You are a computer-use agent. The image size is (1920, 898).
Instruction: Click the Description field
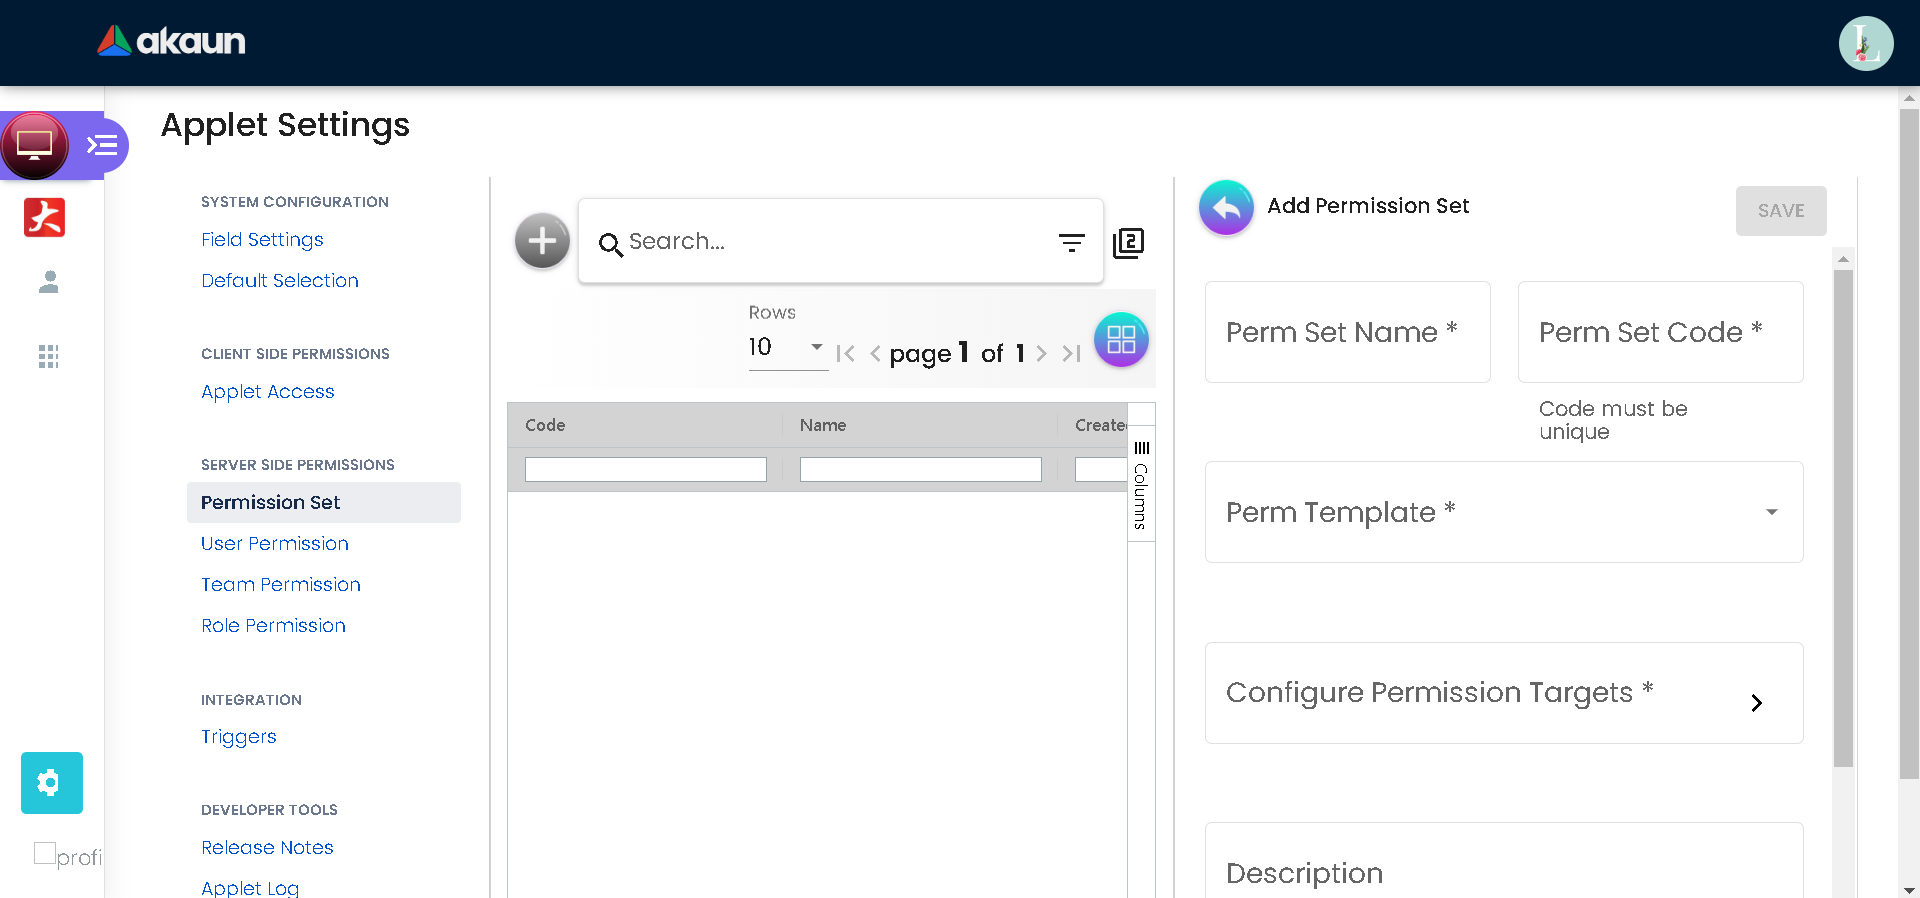[1504, 861]
